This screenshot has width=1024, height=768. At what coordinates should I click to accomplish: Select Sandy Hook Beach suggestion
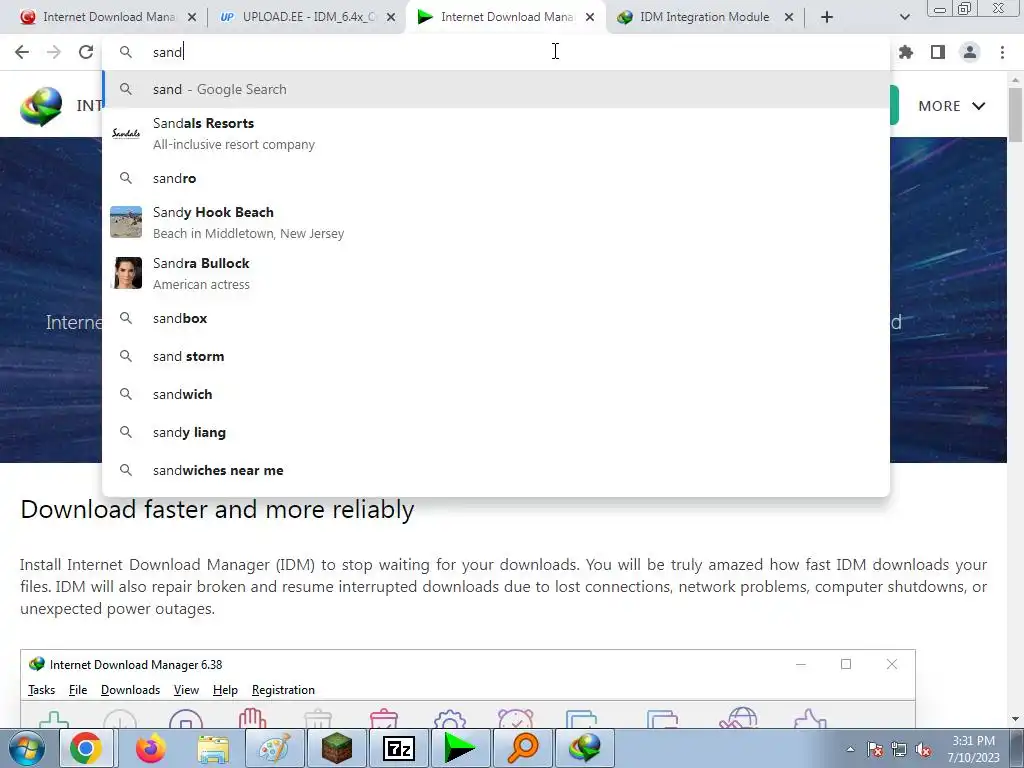496,223
